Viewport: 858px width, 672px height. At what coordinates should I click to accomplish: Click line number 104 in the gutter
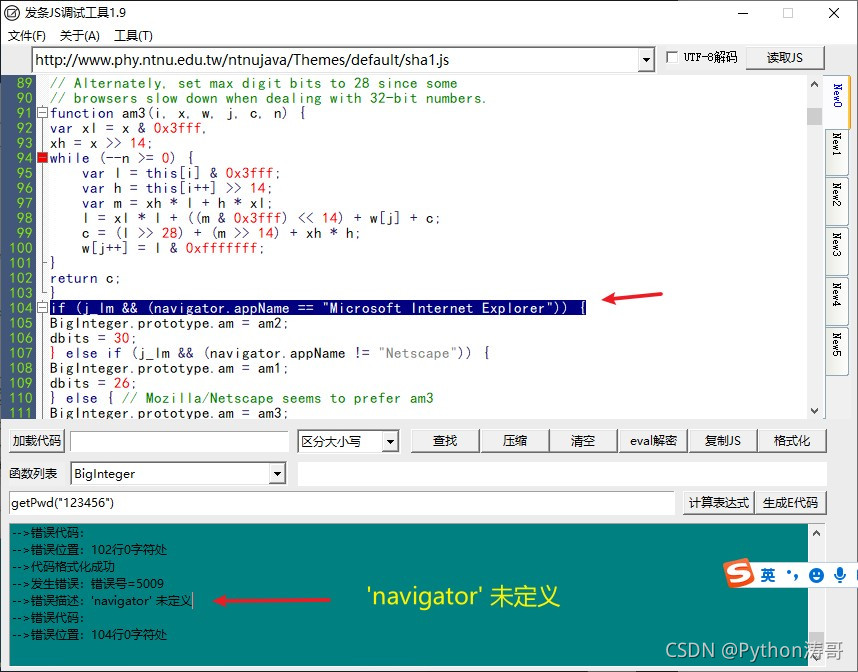(x=21, y=308)
